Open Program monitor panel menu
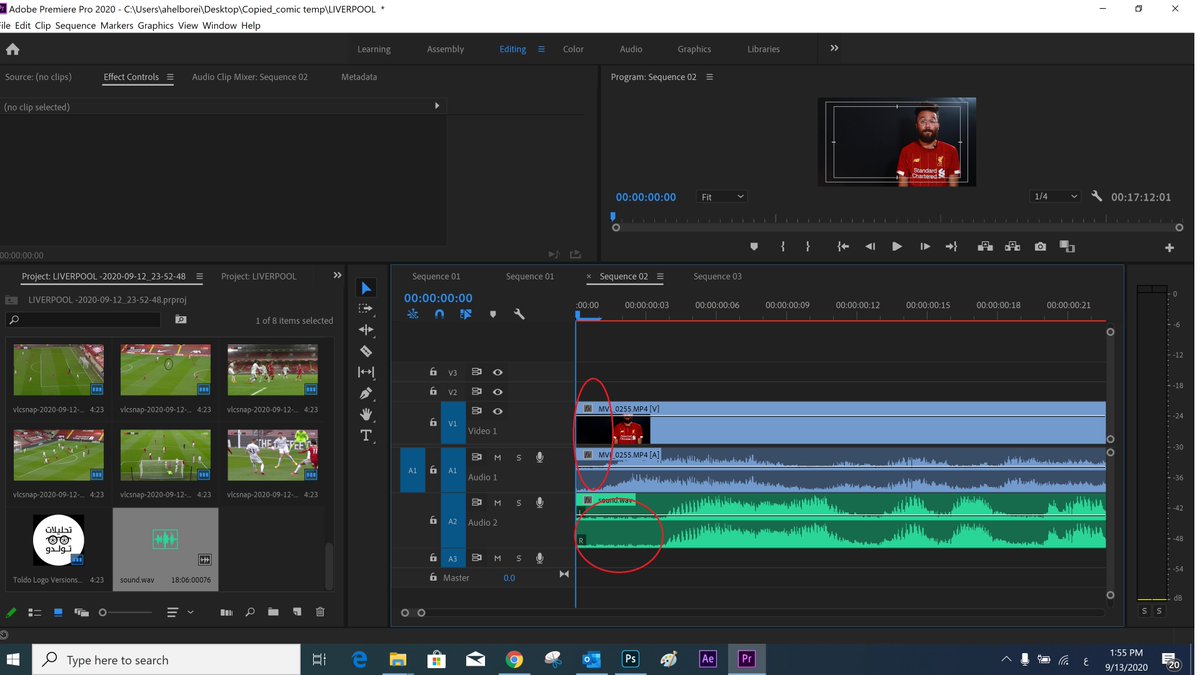 tap(710, 77)
